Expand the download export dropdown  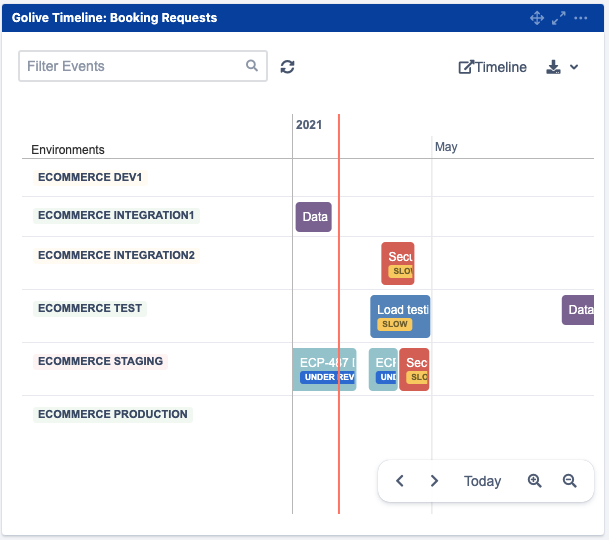pyautogui.click(x=563, y=67)
